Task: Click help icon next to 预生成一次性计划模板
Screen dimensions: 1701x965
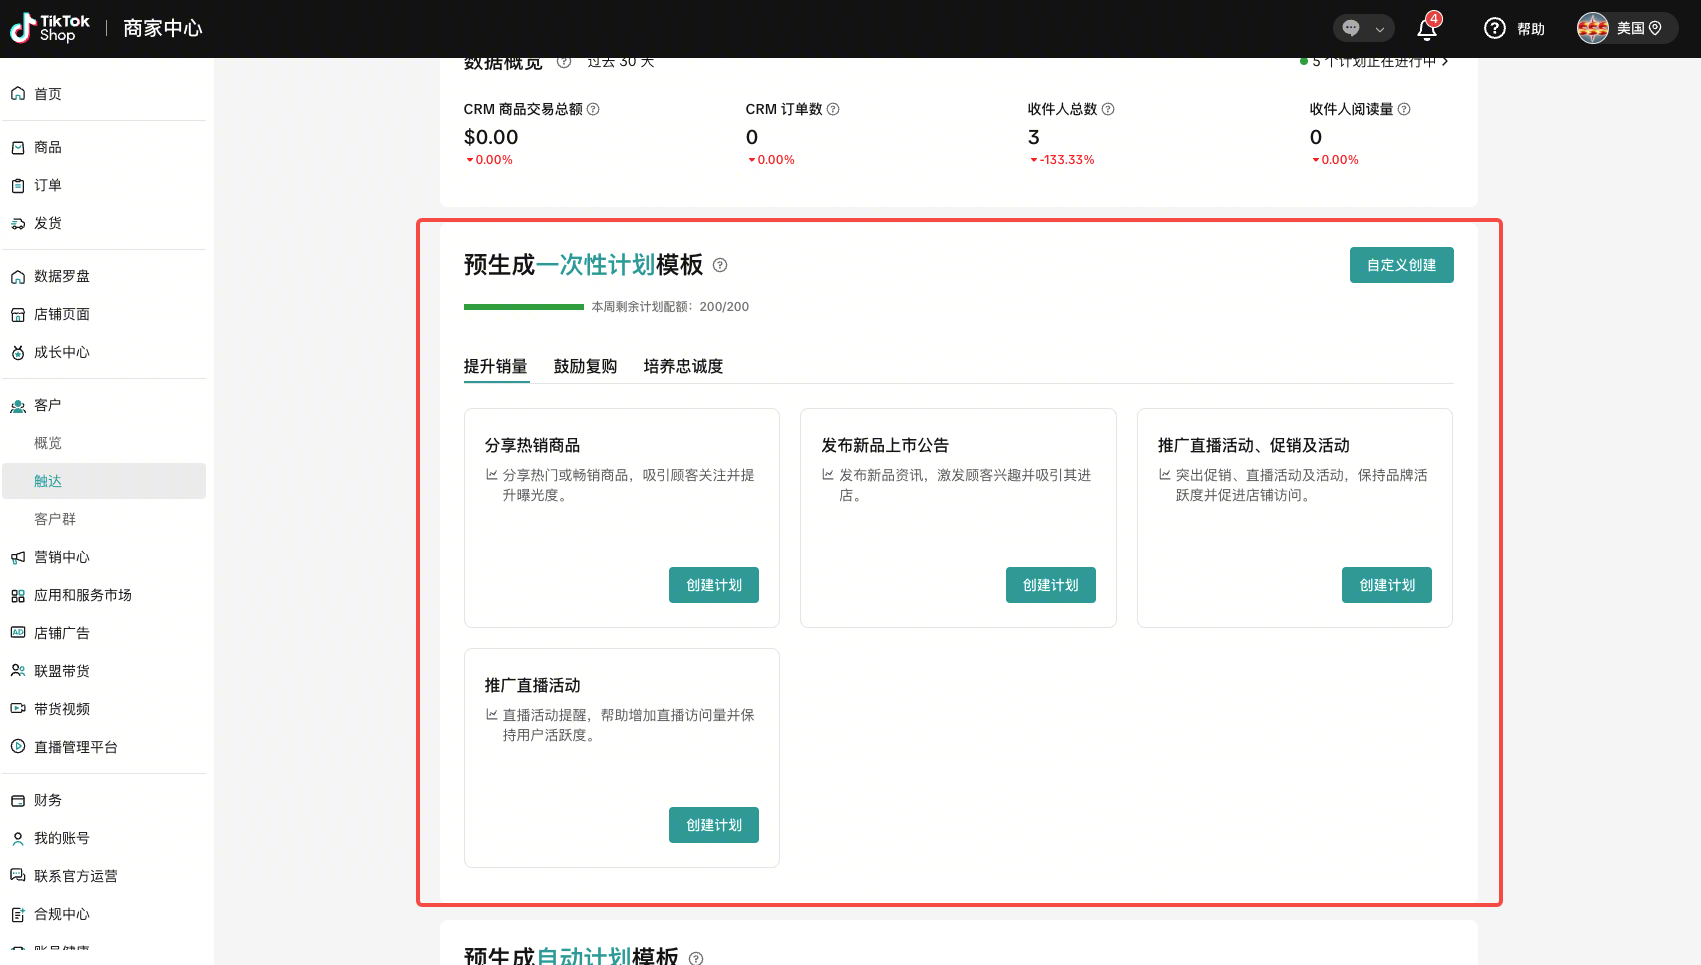Action: pos(720,265)
